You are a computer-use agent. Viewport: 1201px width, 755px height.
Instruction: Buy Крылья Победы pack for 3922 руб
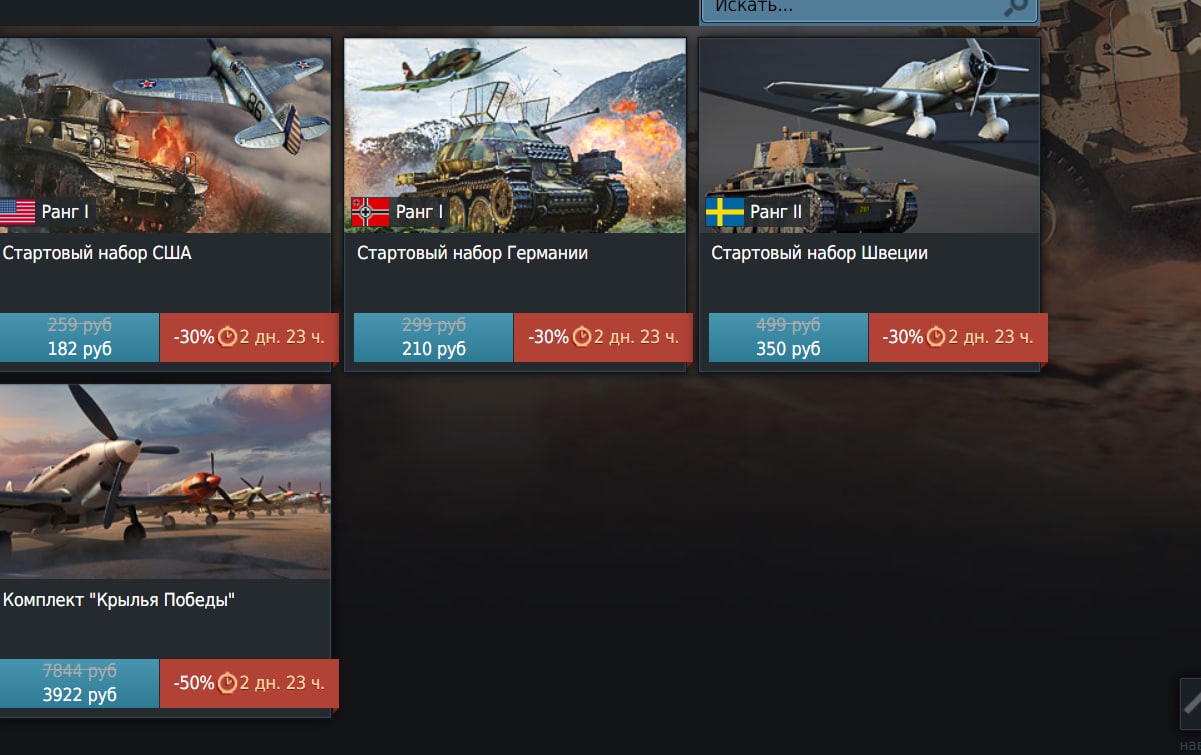[x=79, y=683]
